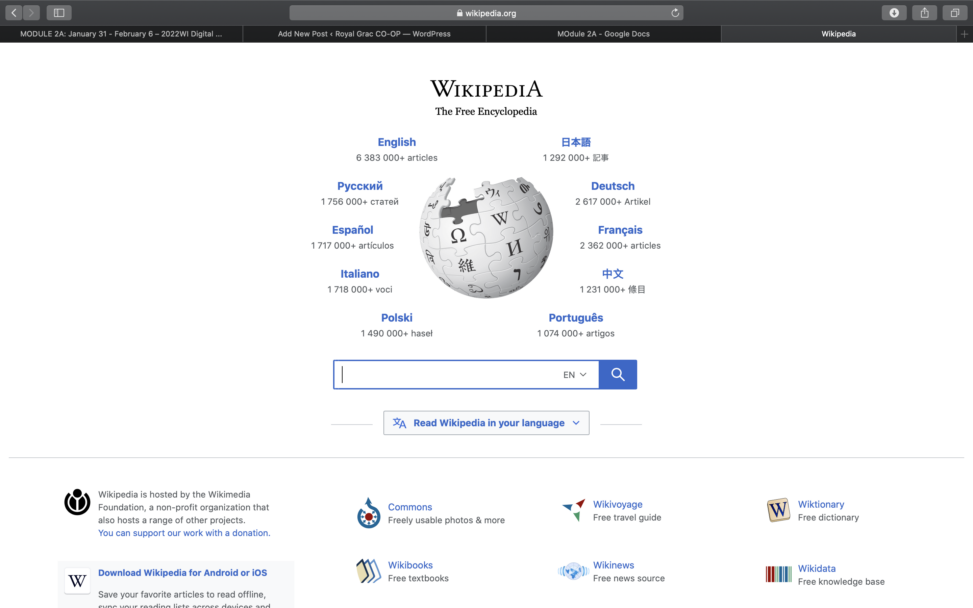Open the English Wikipedia link
Viewport: 973px width, 608px height.
(397, 142)
